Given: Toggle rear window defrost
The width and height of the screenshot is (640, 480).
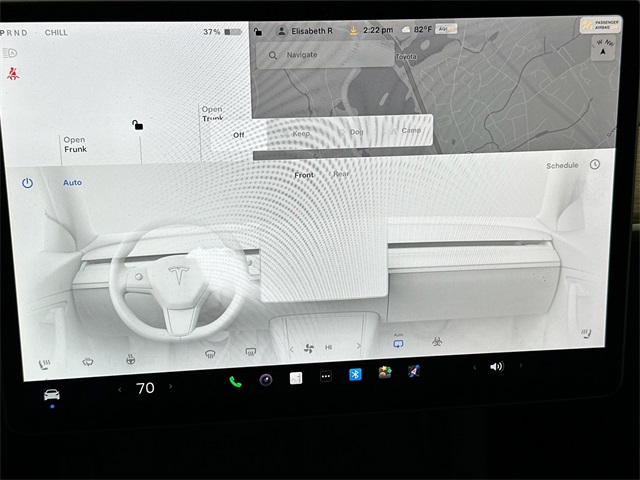Looking at the screenshot, I should 251,351.
